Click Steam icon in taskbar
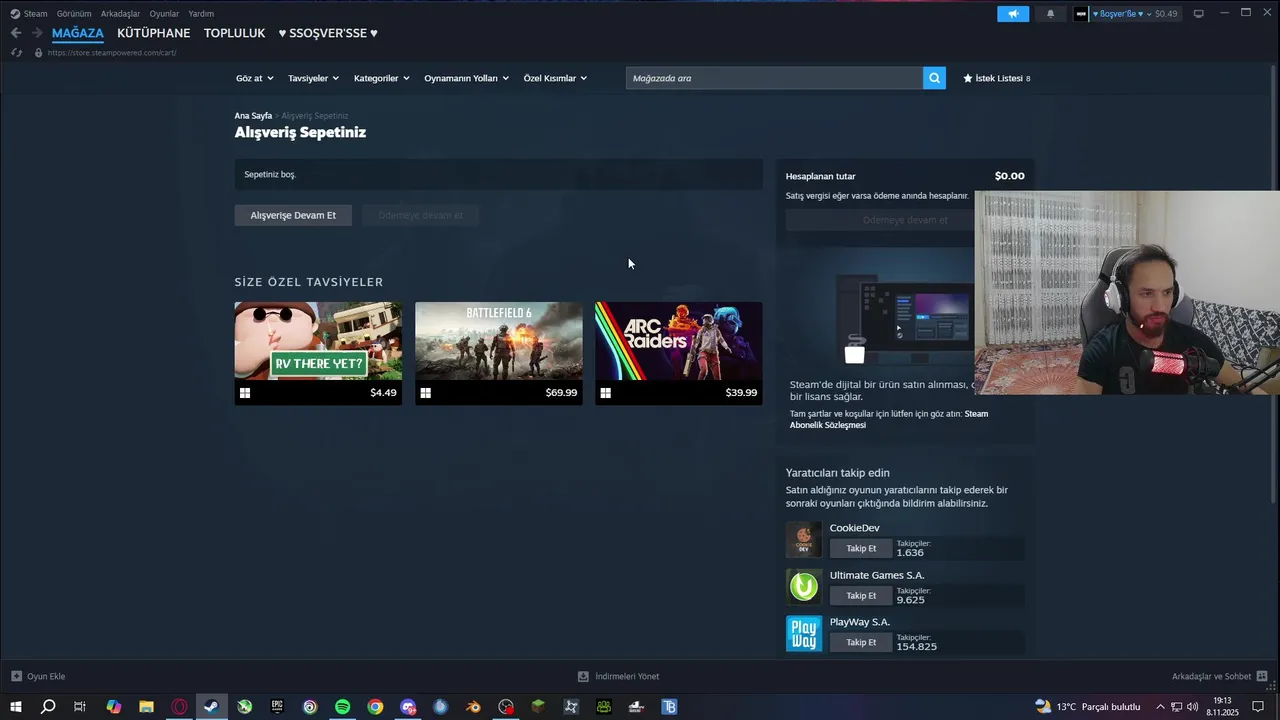The image size is (1280, 720). pos(211,707)
